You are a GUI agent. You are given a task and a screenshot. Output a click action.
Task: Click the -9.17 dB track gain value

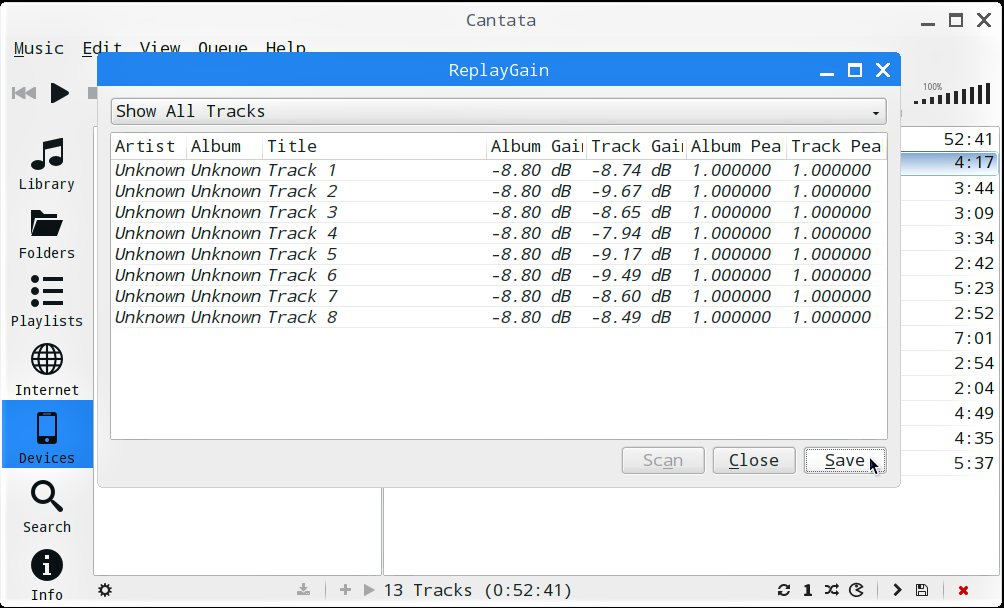coord(631,255)
